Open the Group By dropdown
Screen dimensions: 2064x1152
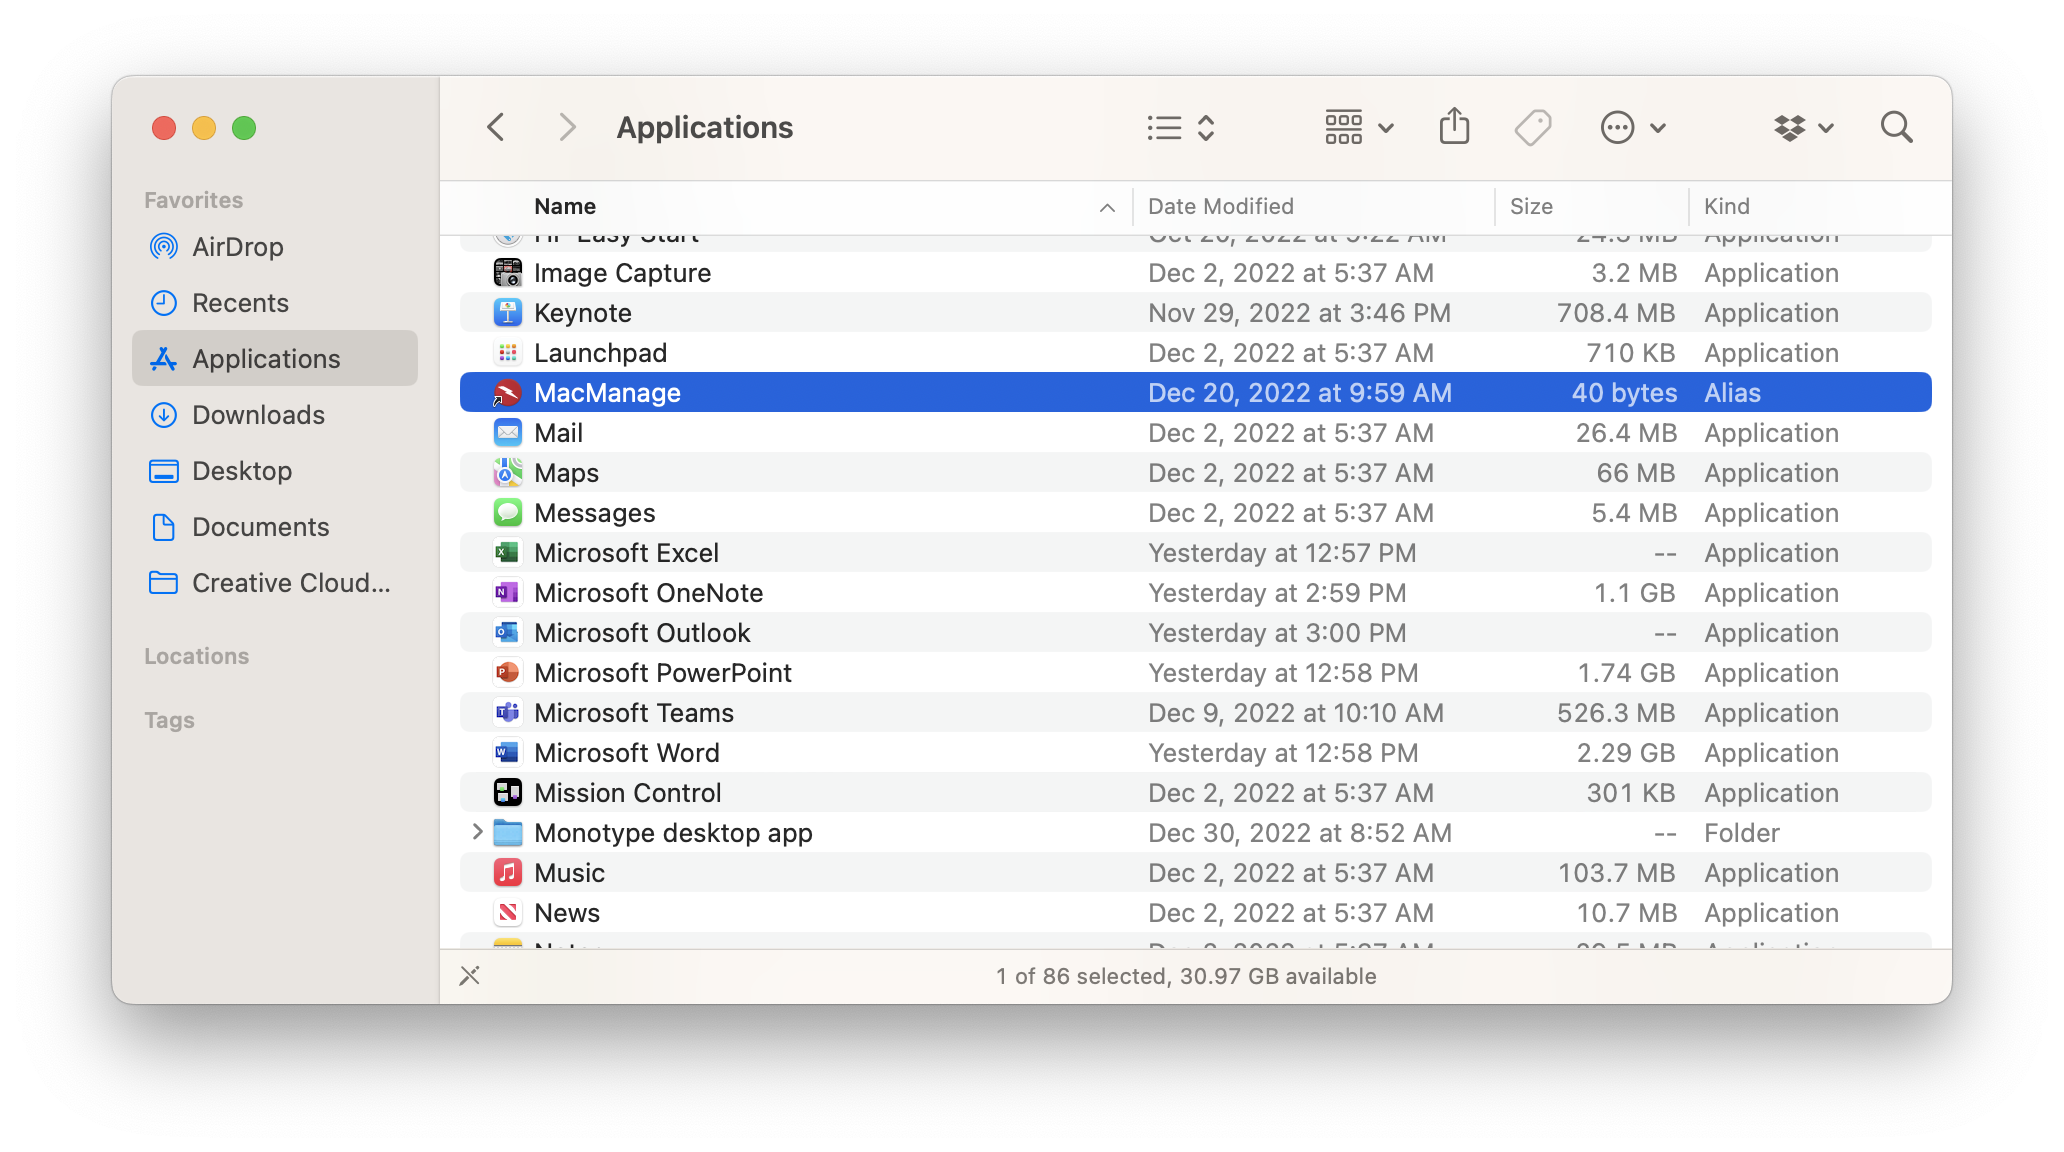click(x=1359, y=127)
